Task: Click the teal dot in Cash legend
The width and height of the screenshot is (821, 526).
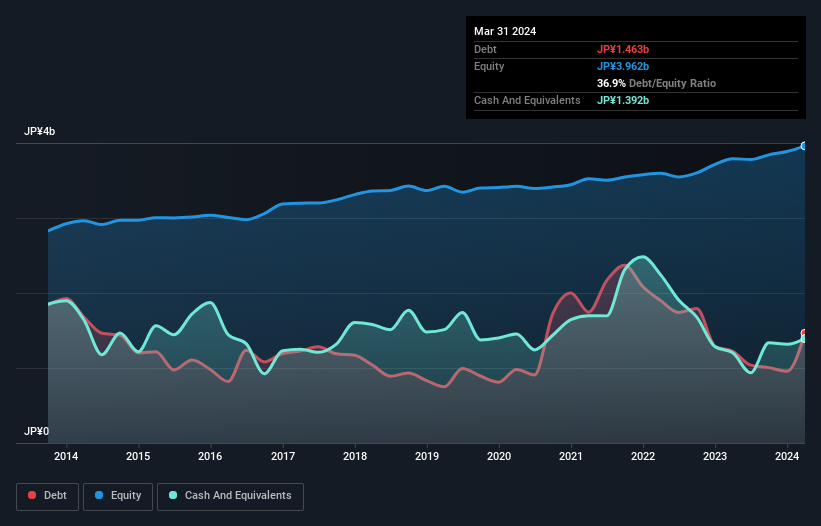Action: coord(173,496)
